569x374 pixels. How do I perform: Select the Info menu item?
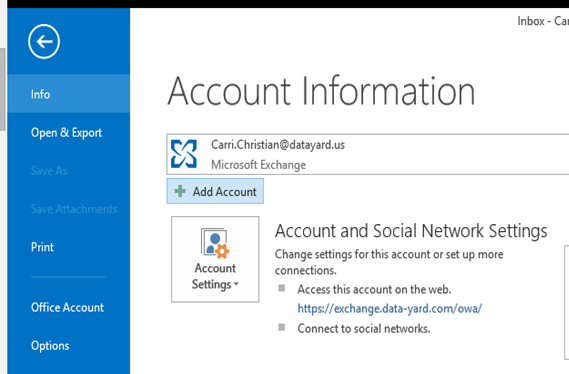point(69,94)
